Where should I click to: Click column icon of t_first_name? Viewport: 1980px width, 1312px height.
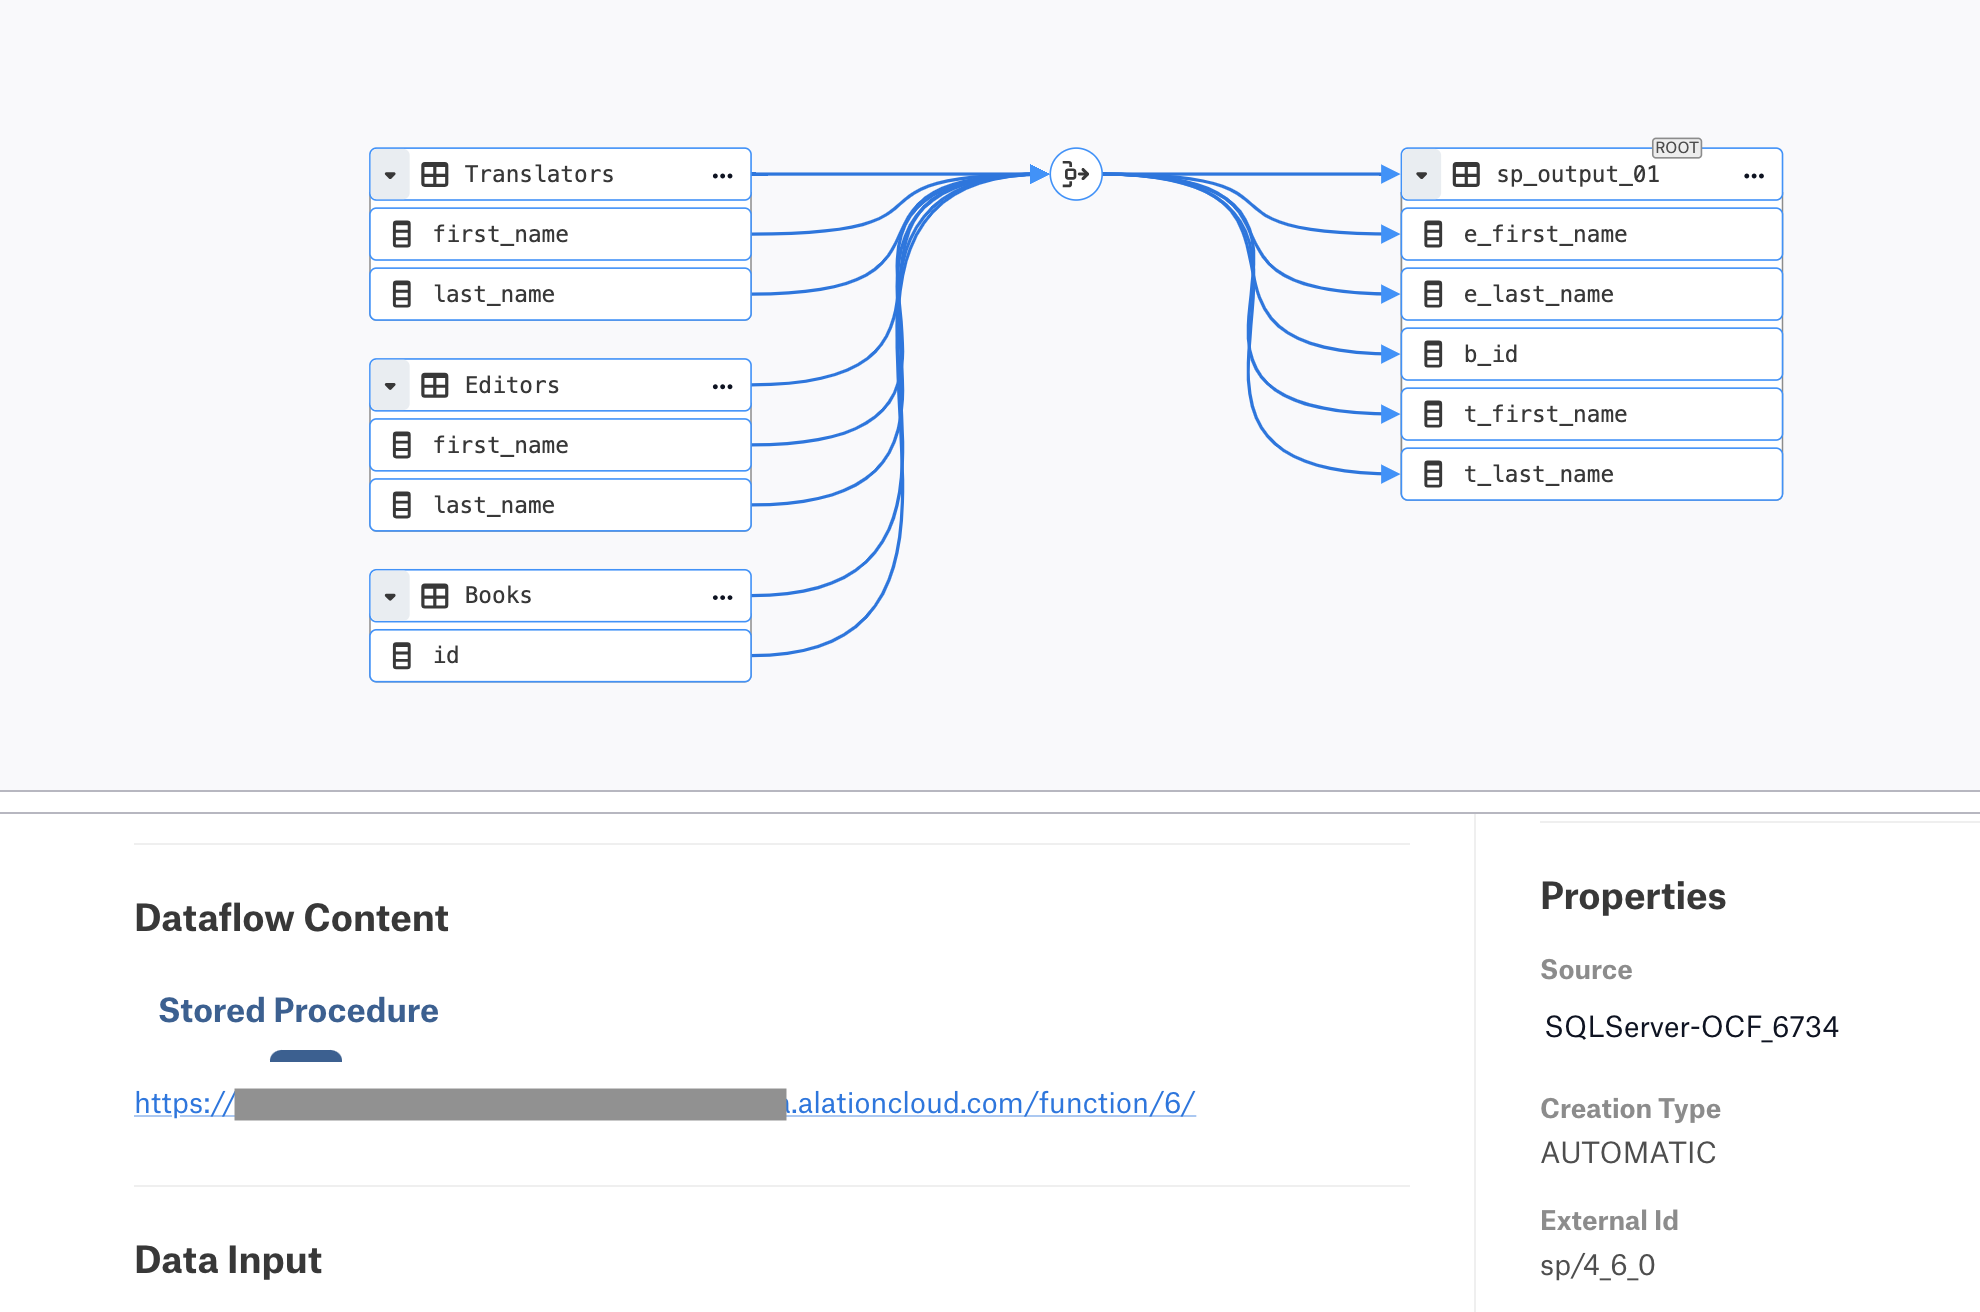coord(1433,414)
